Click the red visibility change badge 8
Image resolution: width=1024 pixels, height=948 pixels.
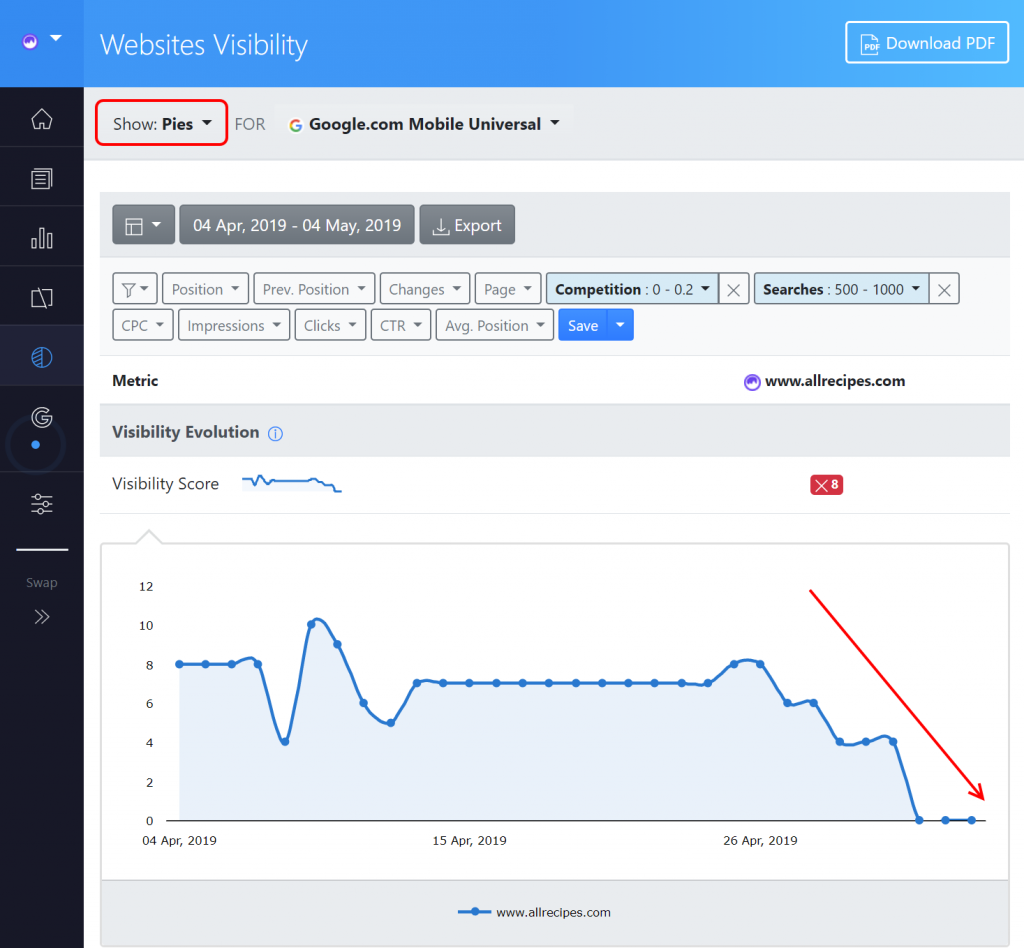point(826,484)
